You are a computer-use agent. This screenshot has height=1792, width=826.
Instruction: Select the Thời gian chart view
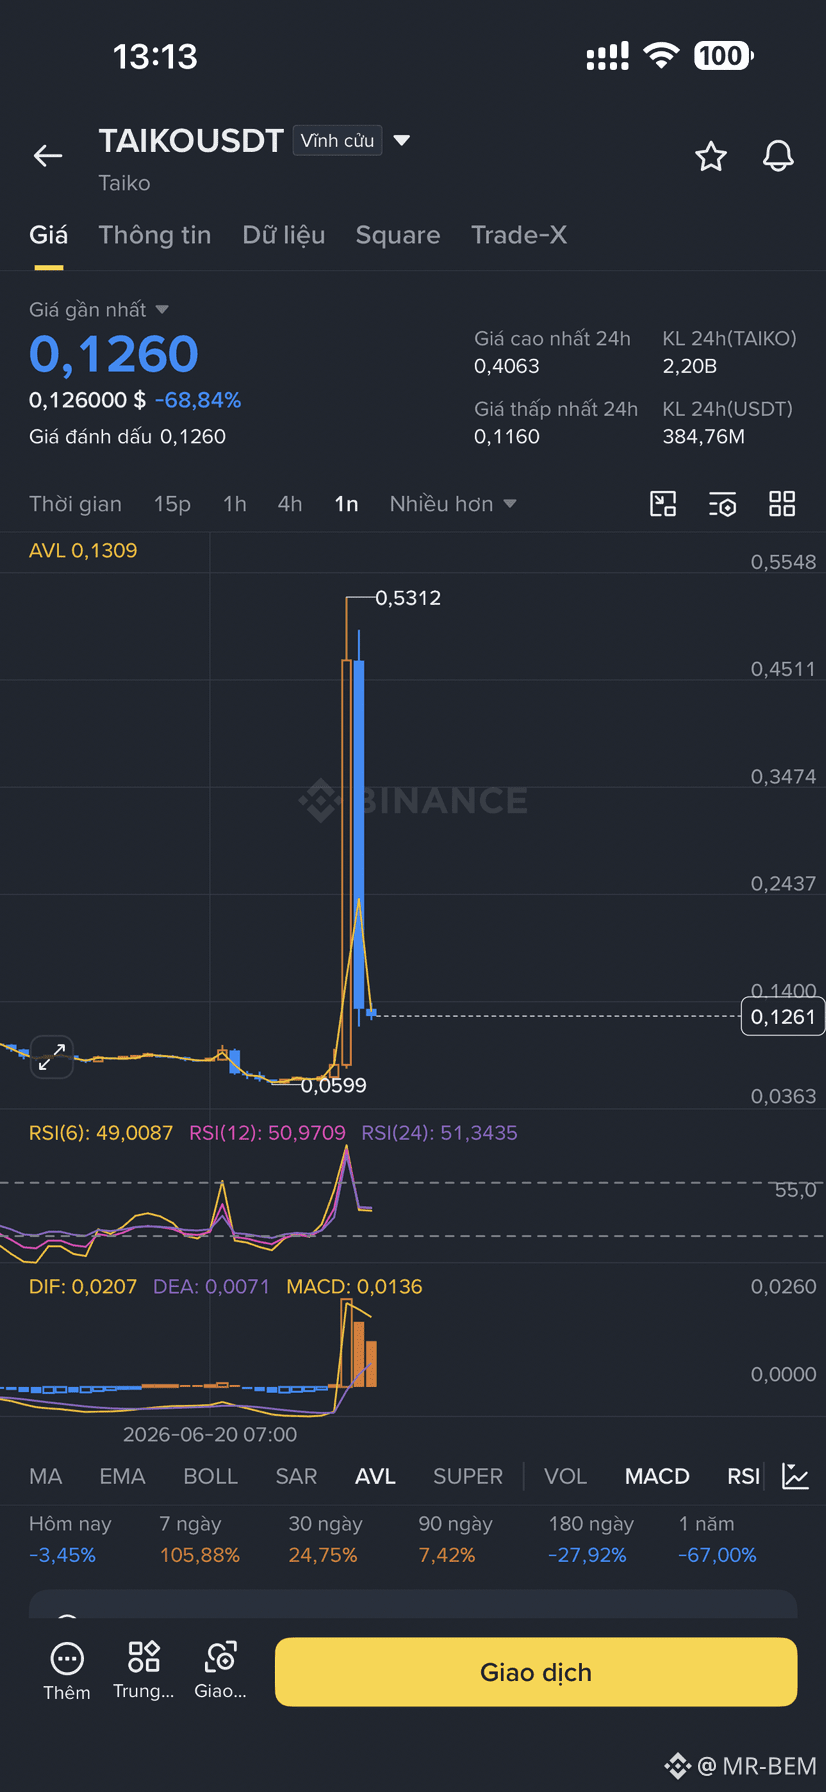click(75, 504)
